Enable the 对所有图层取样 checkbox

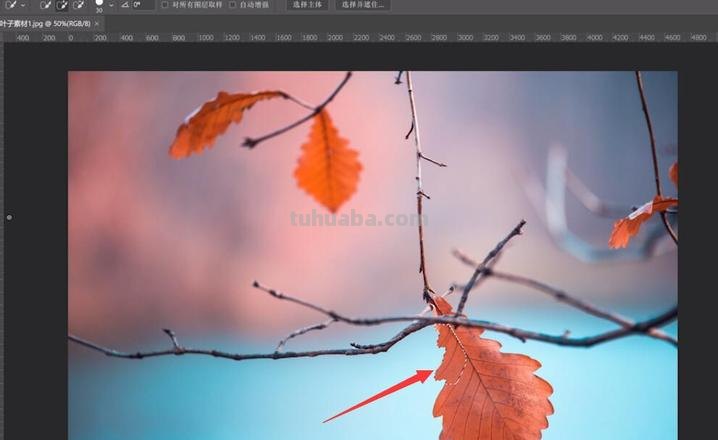tap(165, 5)
